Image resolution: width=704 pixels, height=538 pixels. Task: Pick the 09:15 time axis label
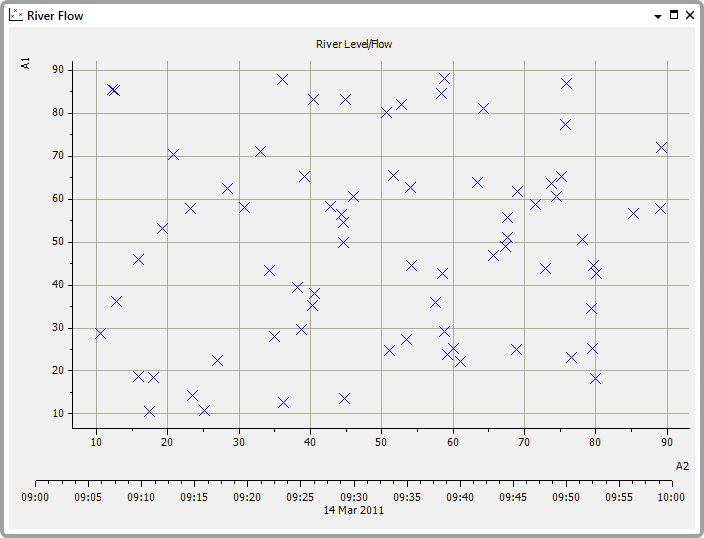coord(194,497)
